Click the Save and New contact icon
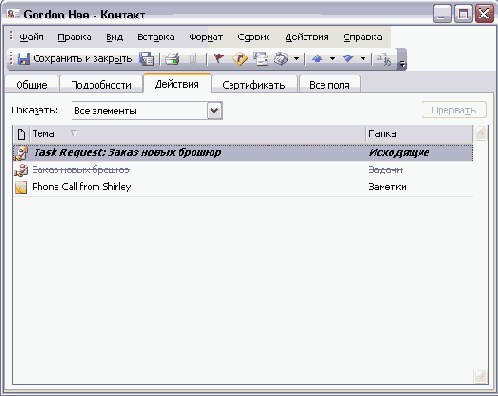Viewport: 498px width, 396px height. coord(146,59)
